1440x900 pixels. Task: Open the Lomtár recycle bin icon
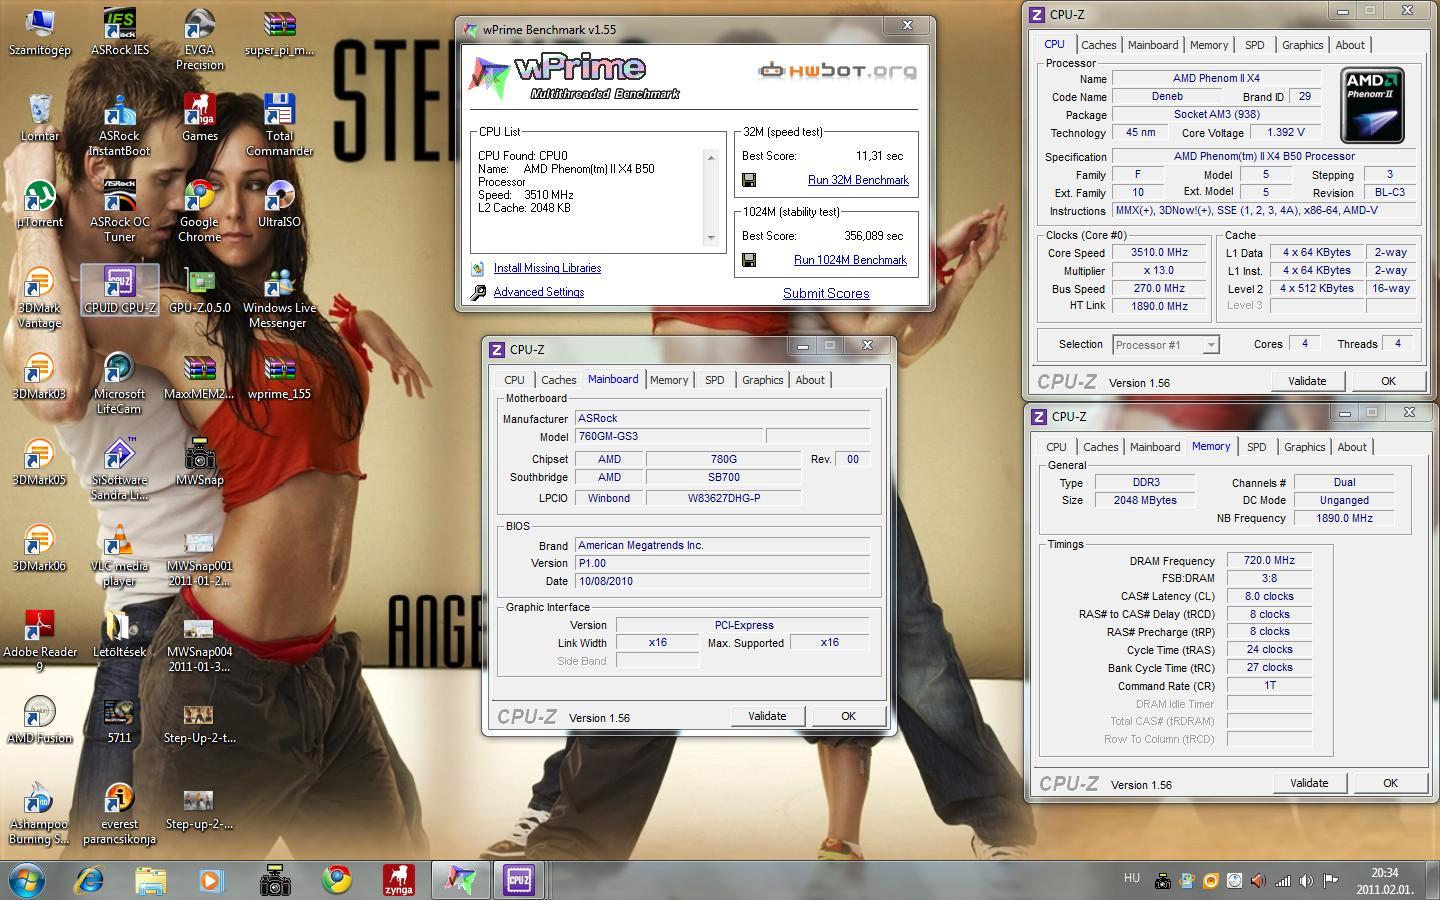pos(39,118)
